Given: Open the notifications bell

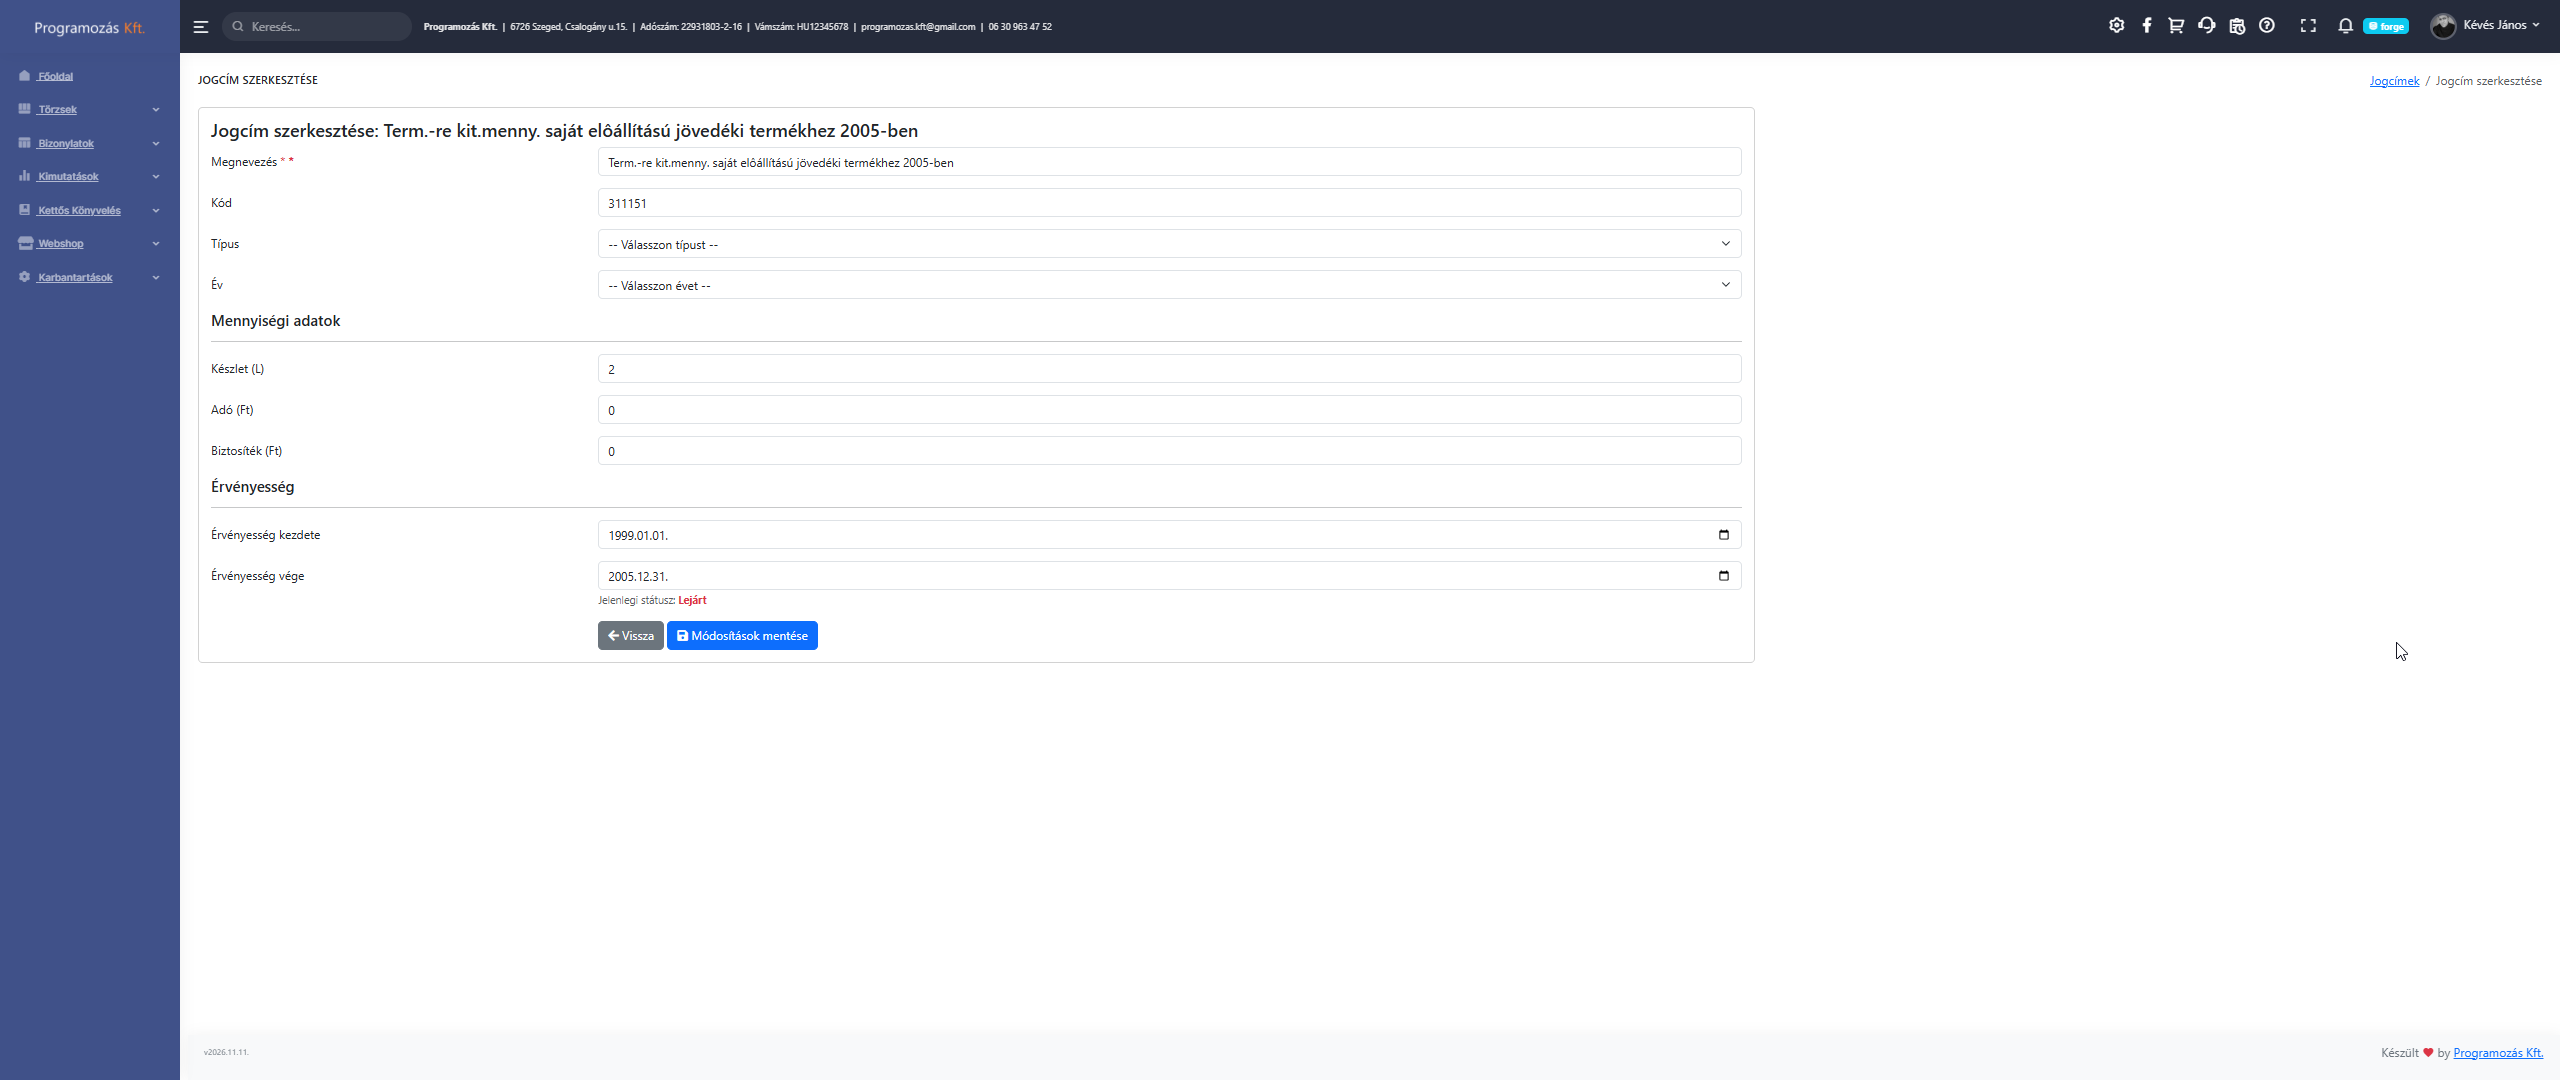Looking at the screenshot, I should (x=2345, y=26).
